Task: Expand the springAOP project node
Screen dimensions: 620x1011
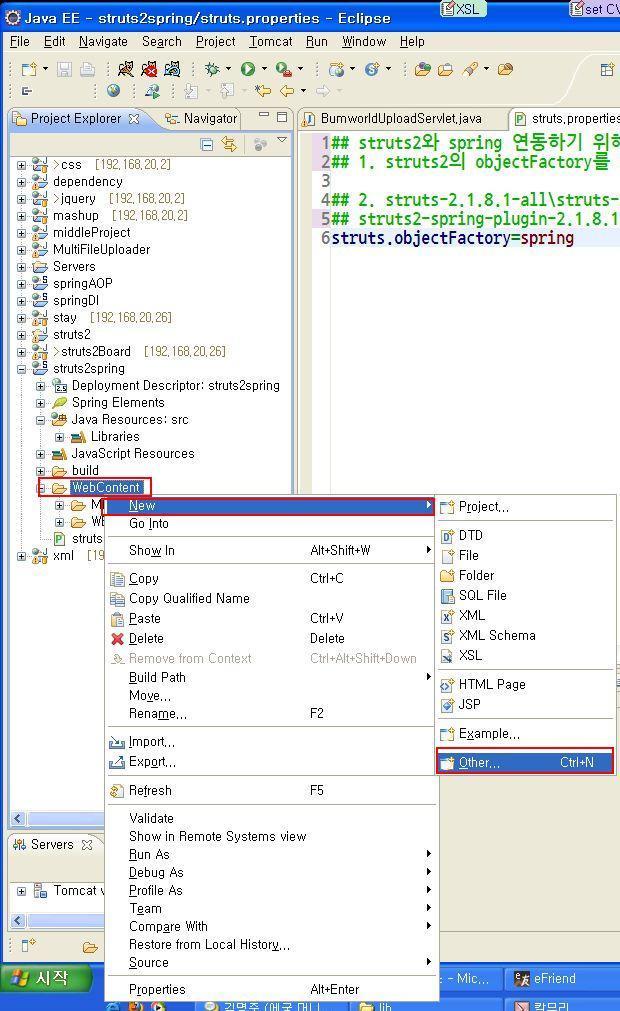Action: [x=21, y=284]
